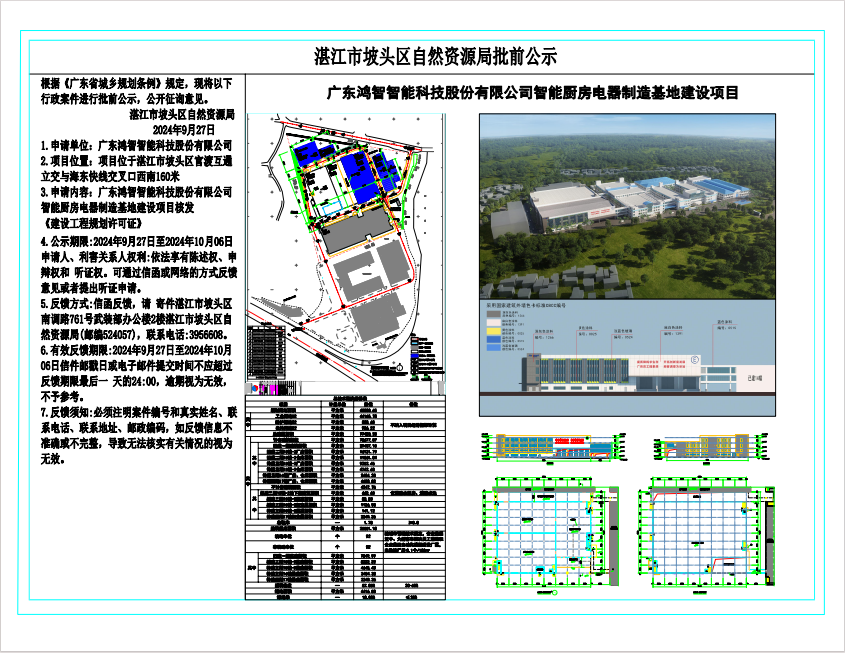Click item 1.申请单位 line
845x653 pixels.
point(136,145)
